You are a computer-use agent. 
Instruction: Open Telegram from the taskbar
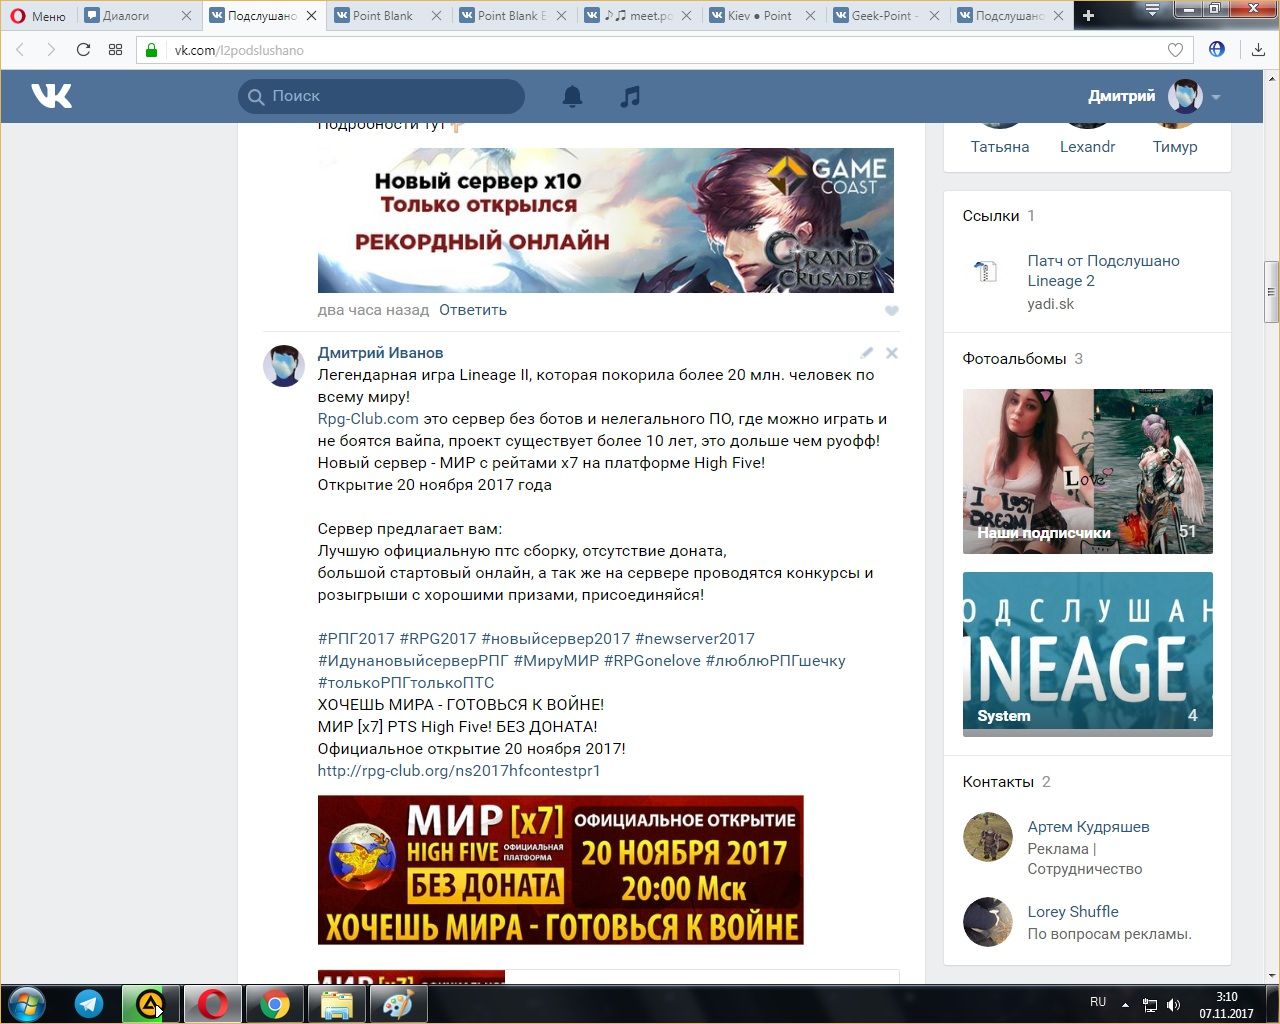click(89, 1004)
